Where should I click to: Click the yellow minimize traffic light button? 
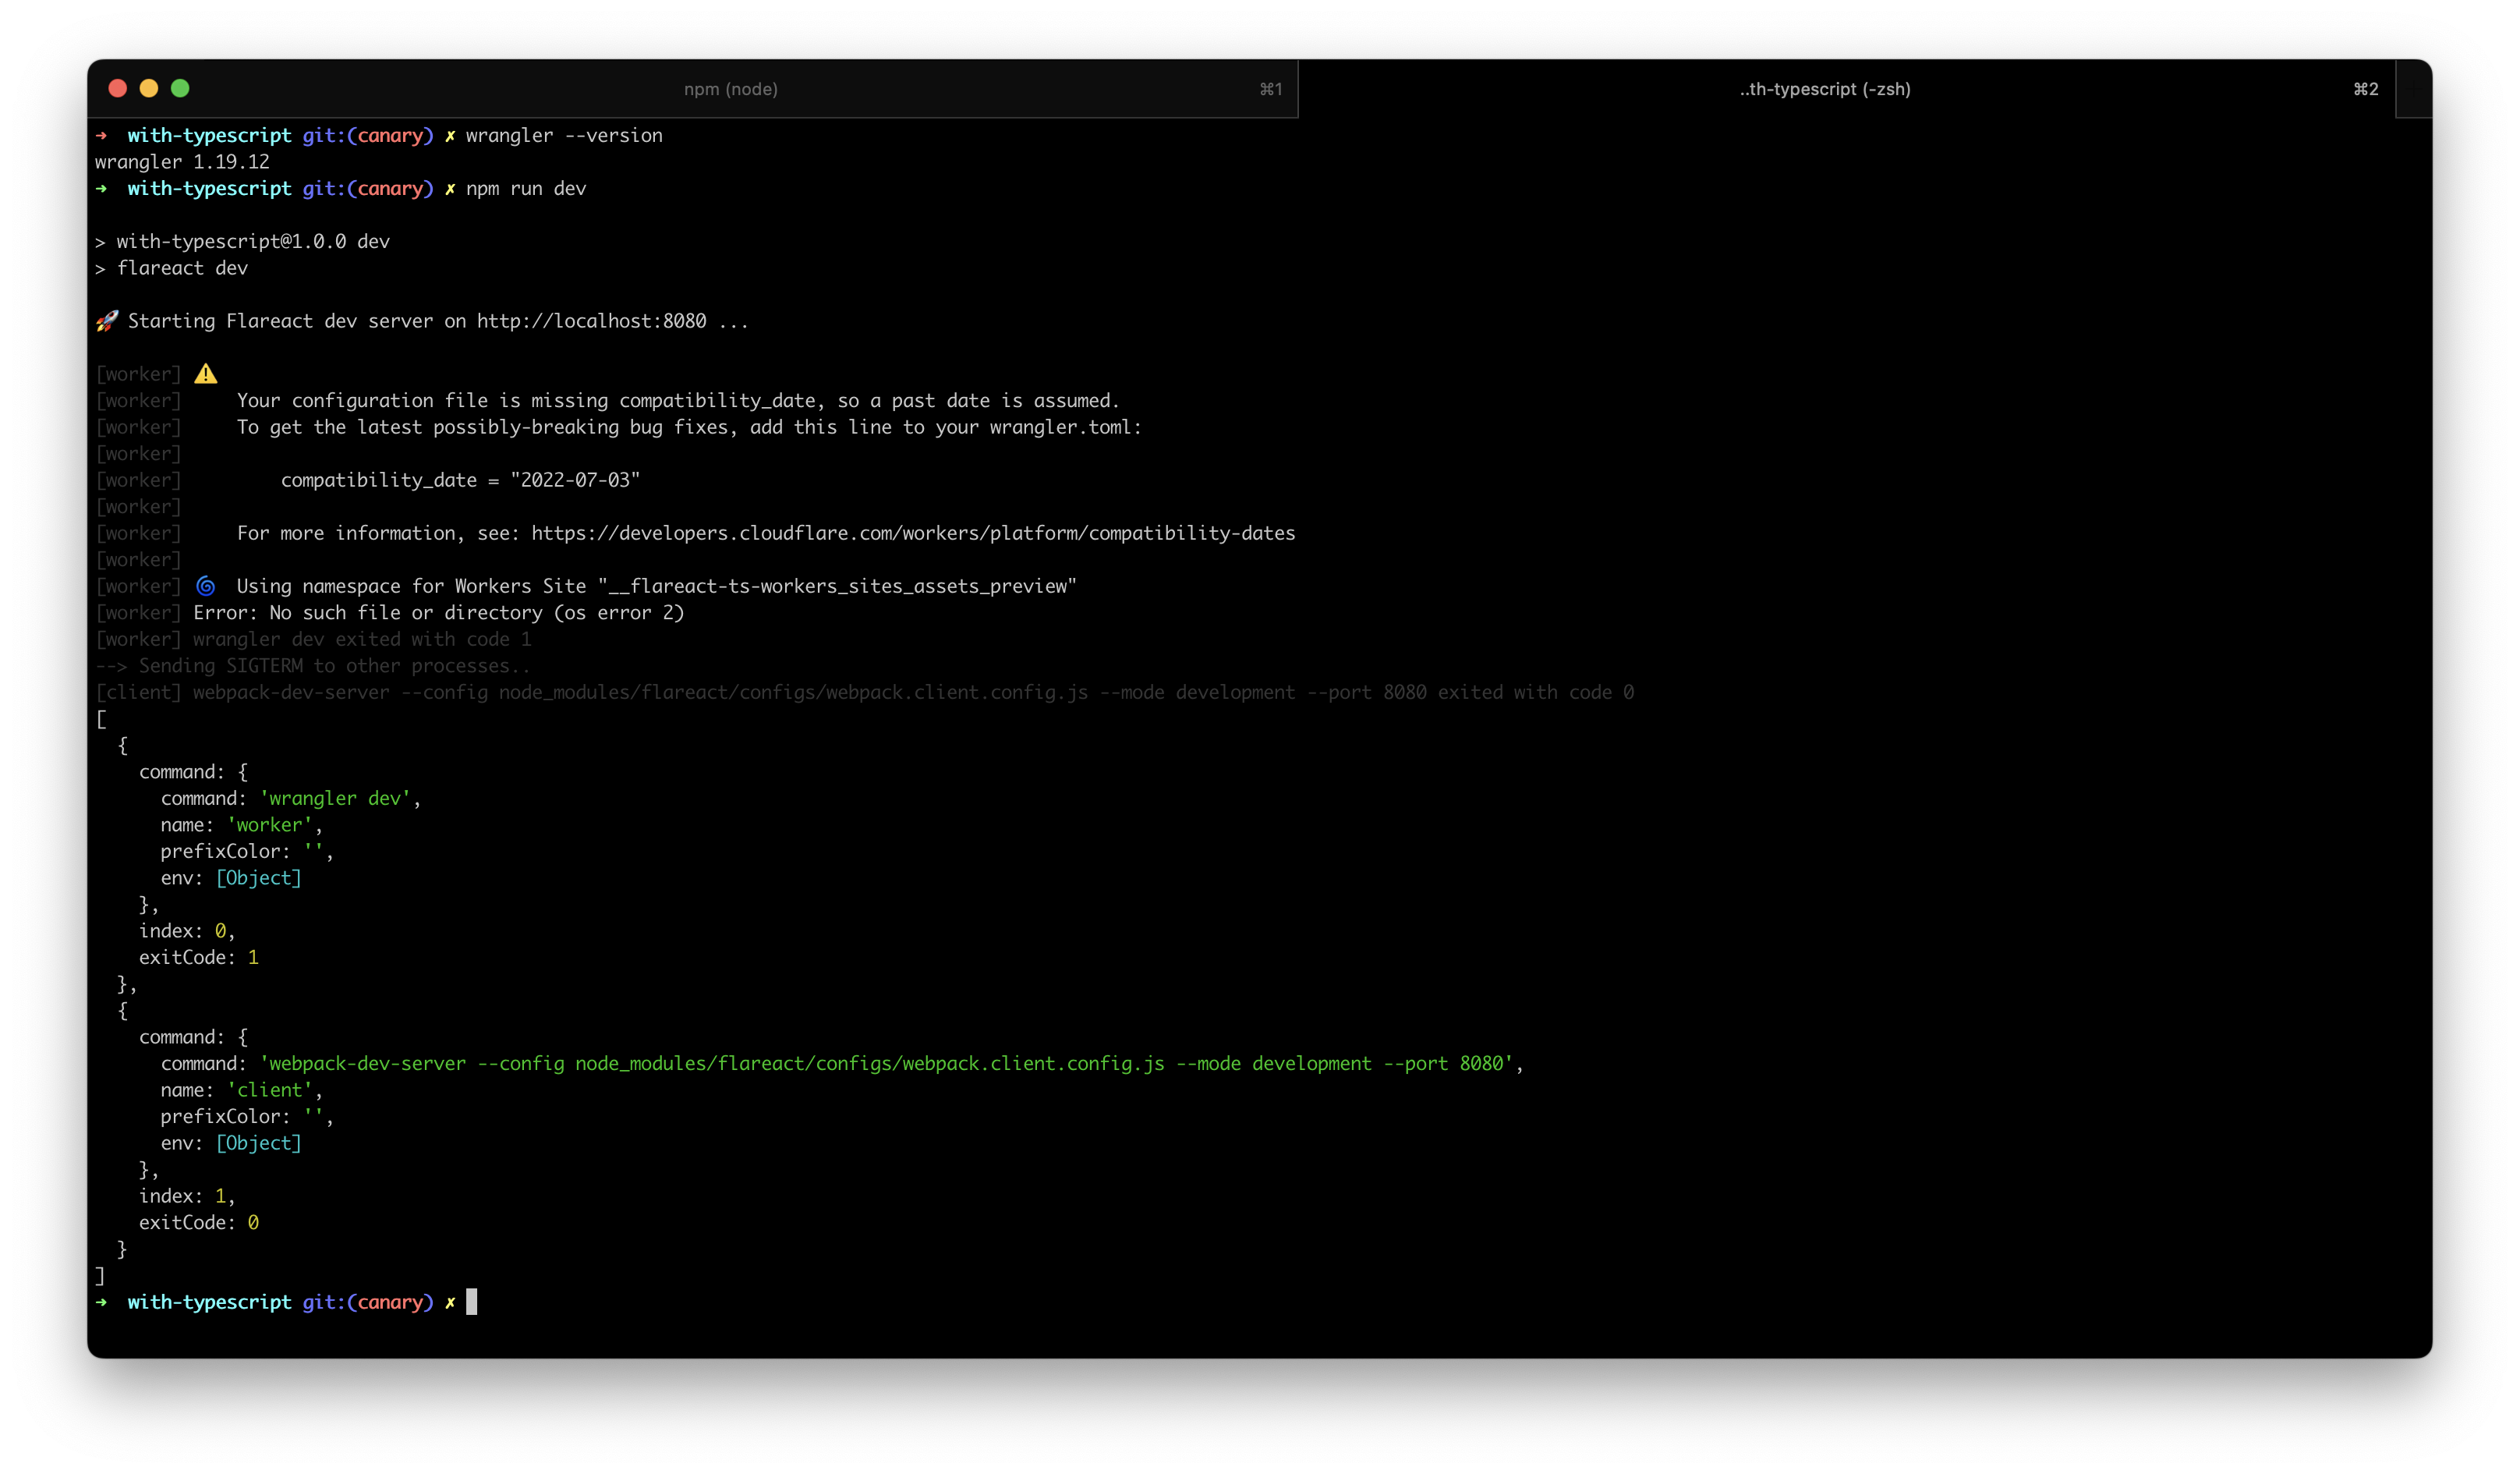(x=149, y=88)
